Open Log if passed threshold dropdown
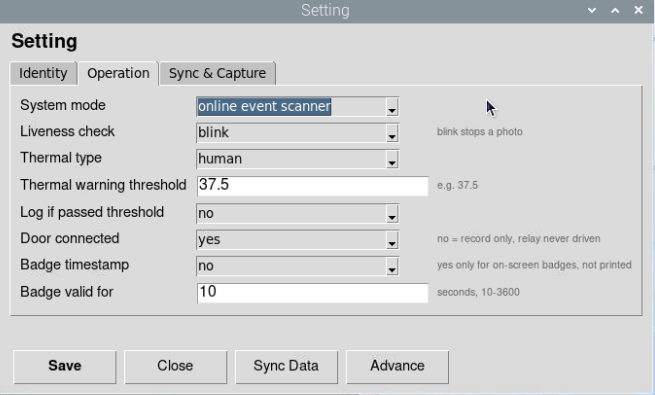Image resolution: width=655 pixels, height=395 pixels. pyautogui.click(x=297, y=213)
